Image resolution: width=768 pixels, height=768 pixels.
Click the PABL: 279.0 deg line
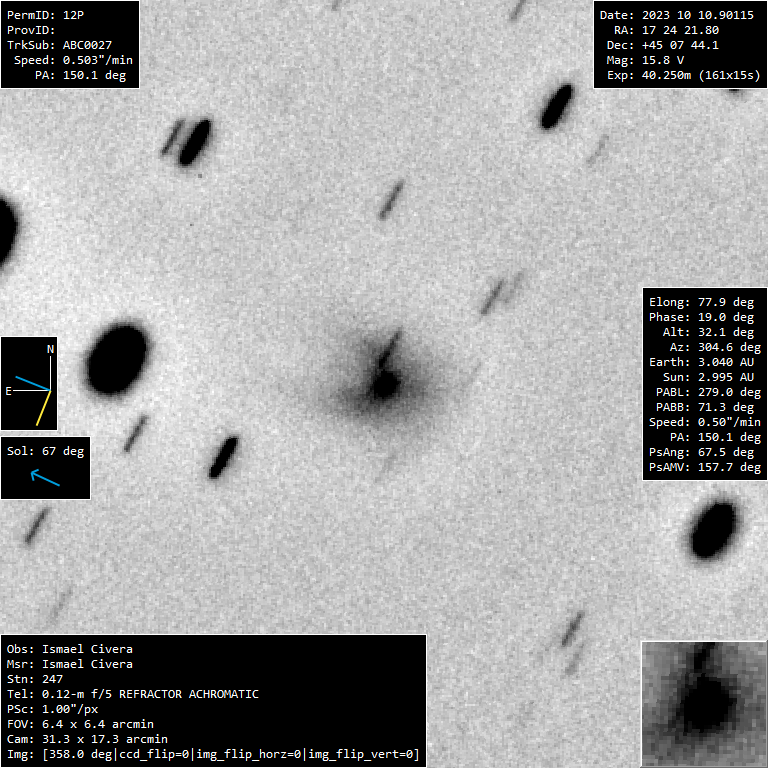(x=708, y=392)
